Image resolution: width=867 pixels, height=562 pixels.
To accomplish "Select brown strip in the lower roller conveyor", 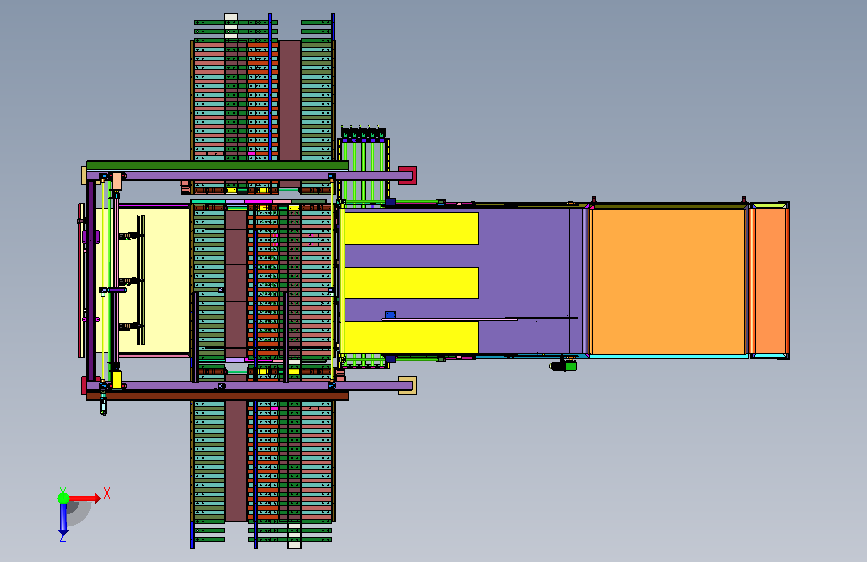I will click(x=236, y=460).
